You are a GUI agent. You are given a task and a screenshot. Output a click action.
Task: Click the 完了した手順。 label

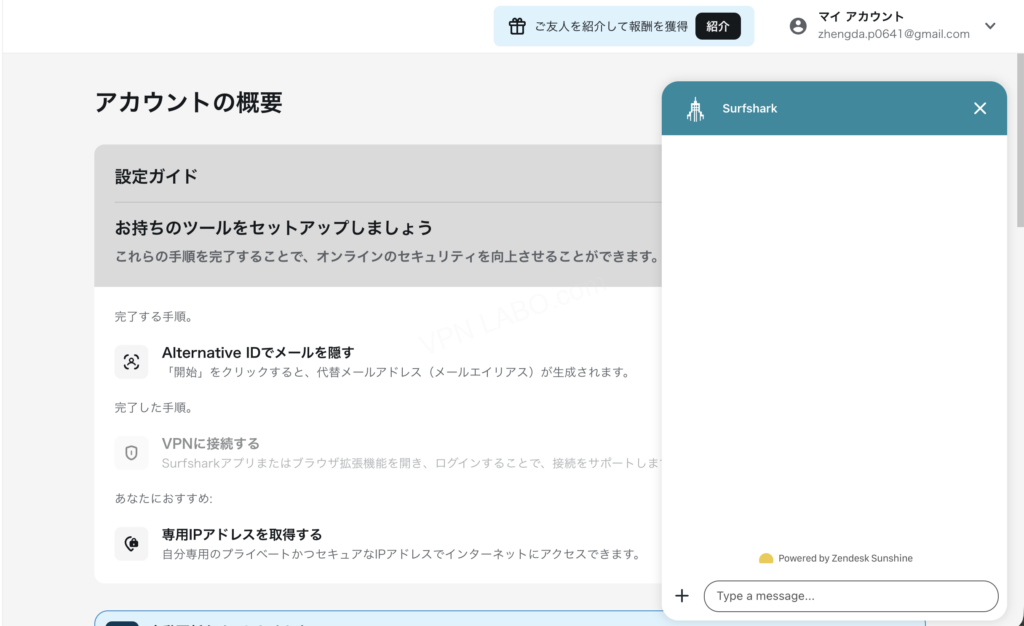pos(155,407)
